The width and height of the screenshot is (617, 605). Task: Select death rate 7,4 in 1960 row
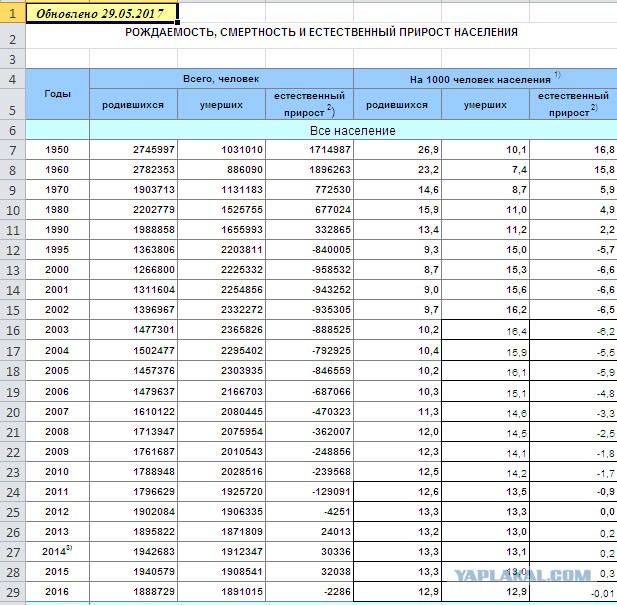[486, 170]
